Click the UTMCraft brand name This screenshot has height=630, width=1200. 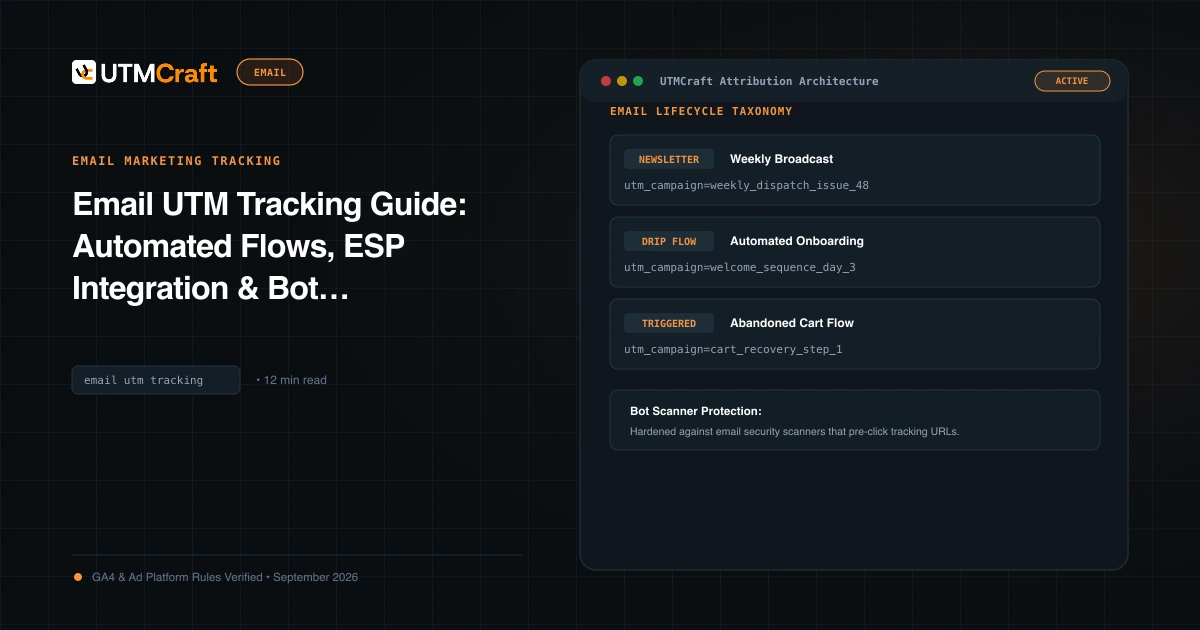[158, 73]
